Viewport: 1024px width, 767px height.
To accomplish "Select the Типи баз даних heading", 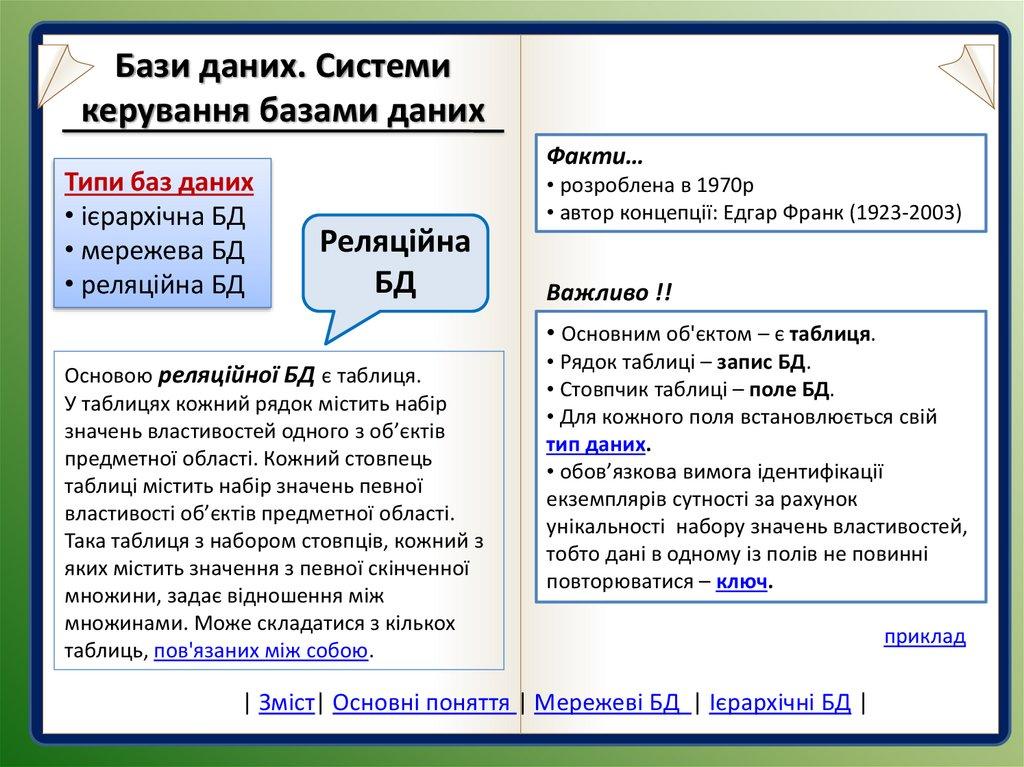I will tap(159, 183).
